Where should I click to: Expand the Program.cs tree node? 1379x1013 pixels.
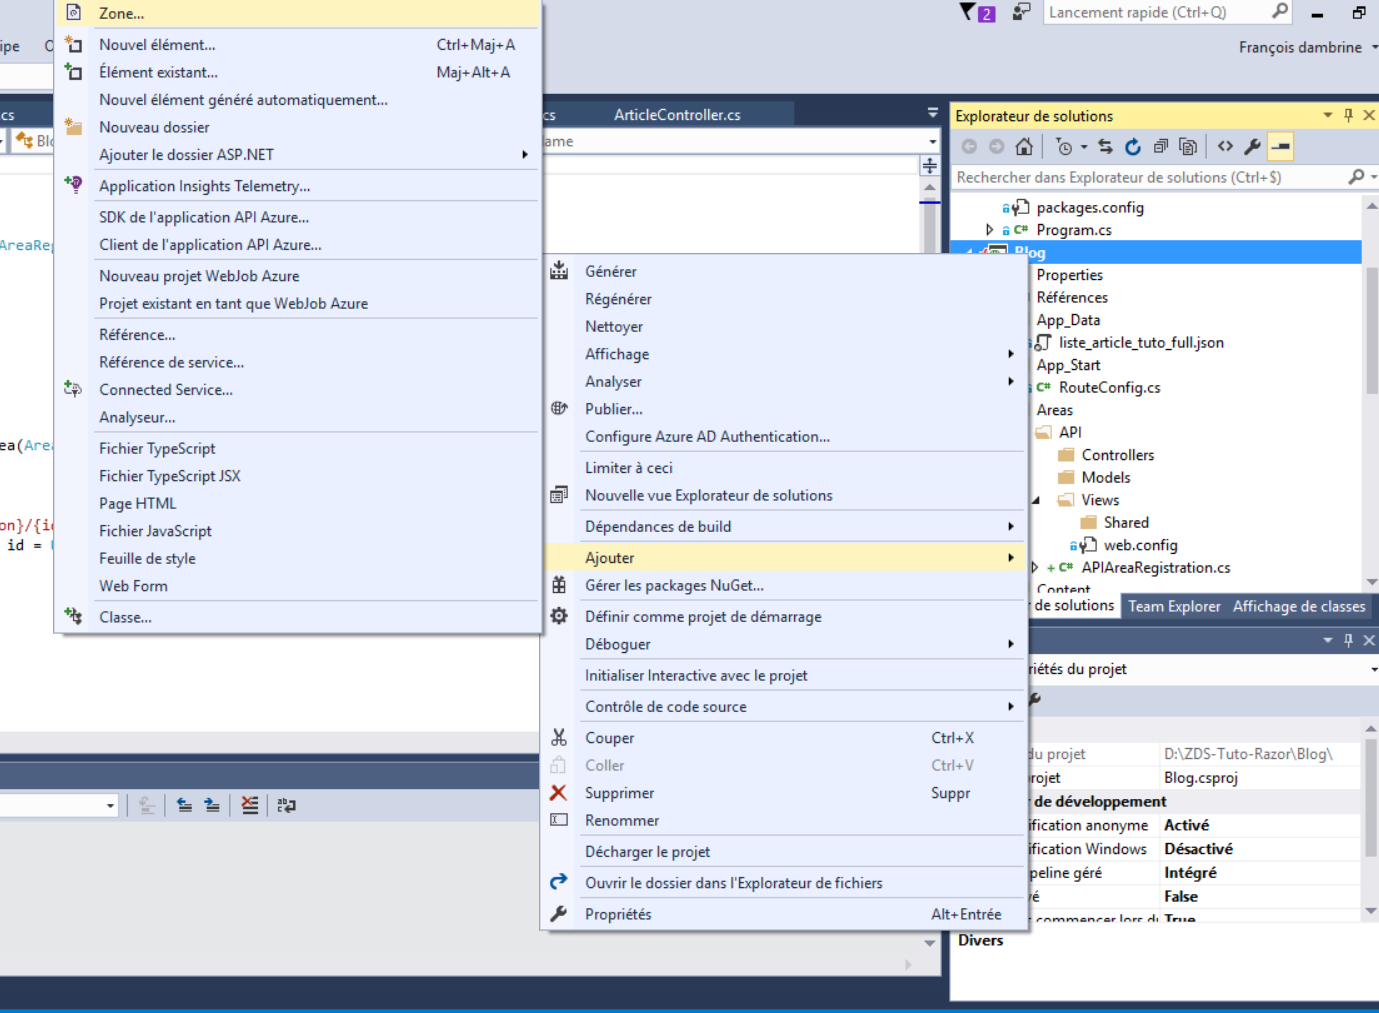point(990,230)
